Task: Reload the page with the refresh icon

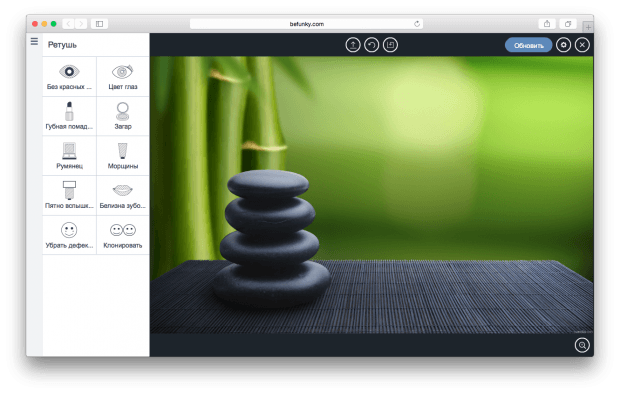Action: pos(417,24)
